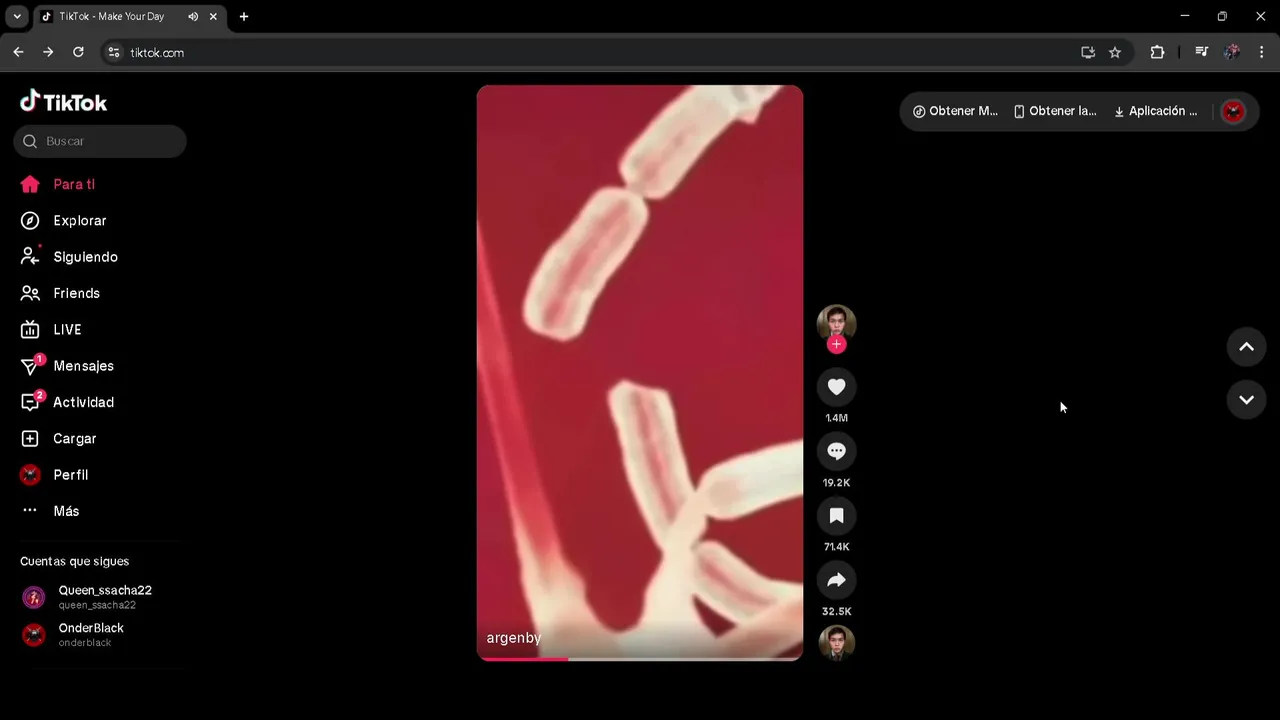Seek using video progress bar
Image resolution: width=1280 pixels, height=720 pixels.
tap(640, 659)
